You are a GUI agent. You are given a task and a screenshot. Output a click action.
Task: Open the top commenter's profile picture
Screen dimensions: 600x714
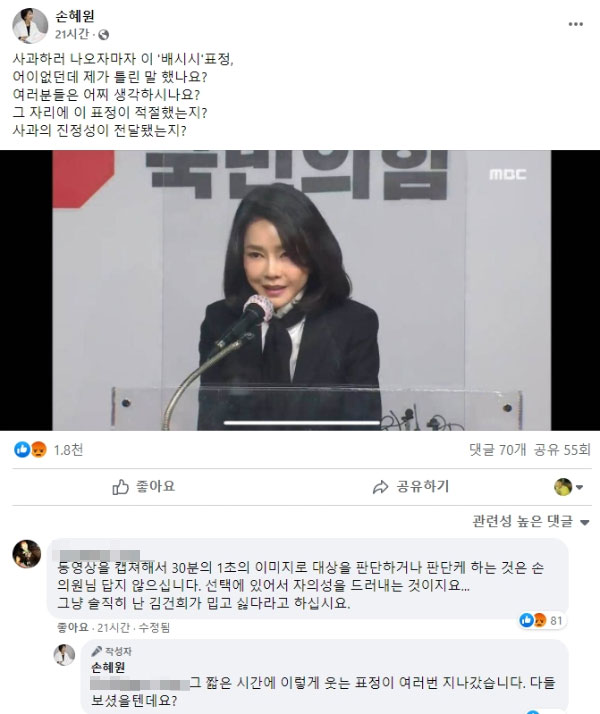point(26,554)
